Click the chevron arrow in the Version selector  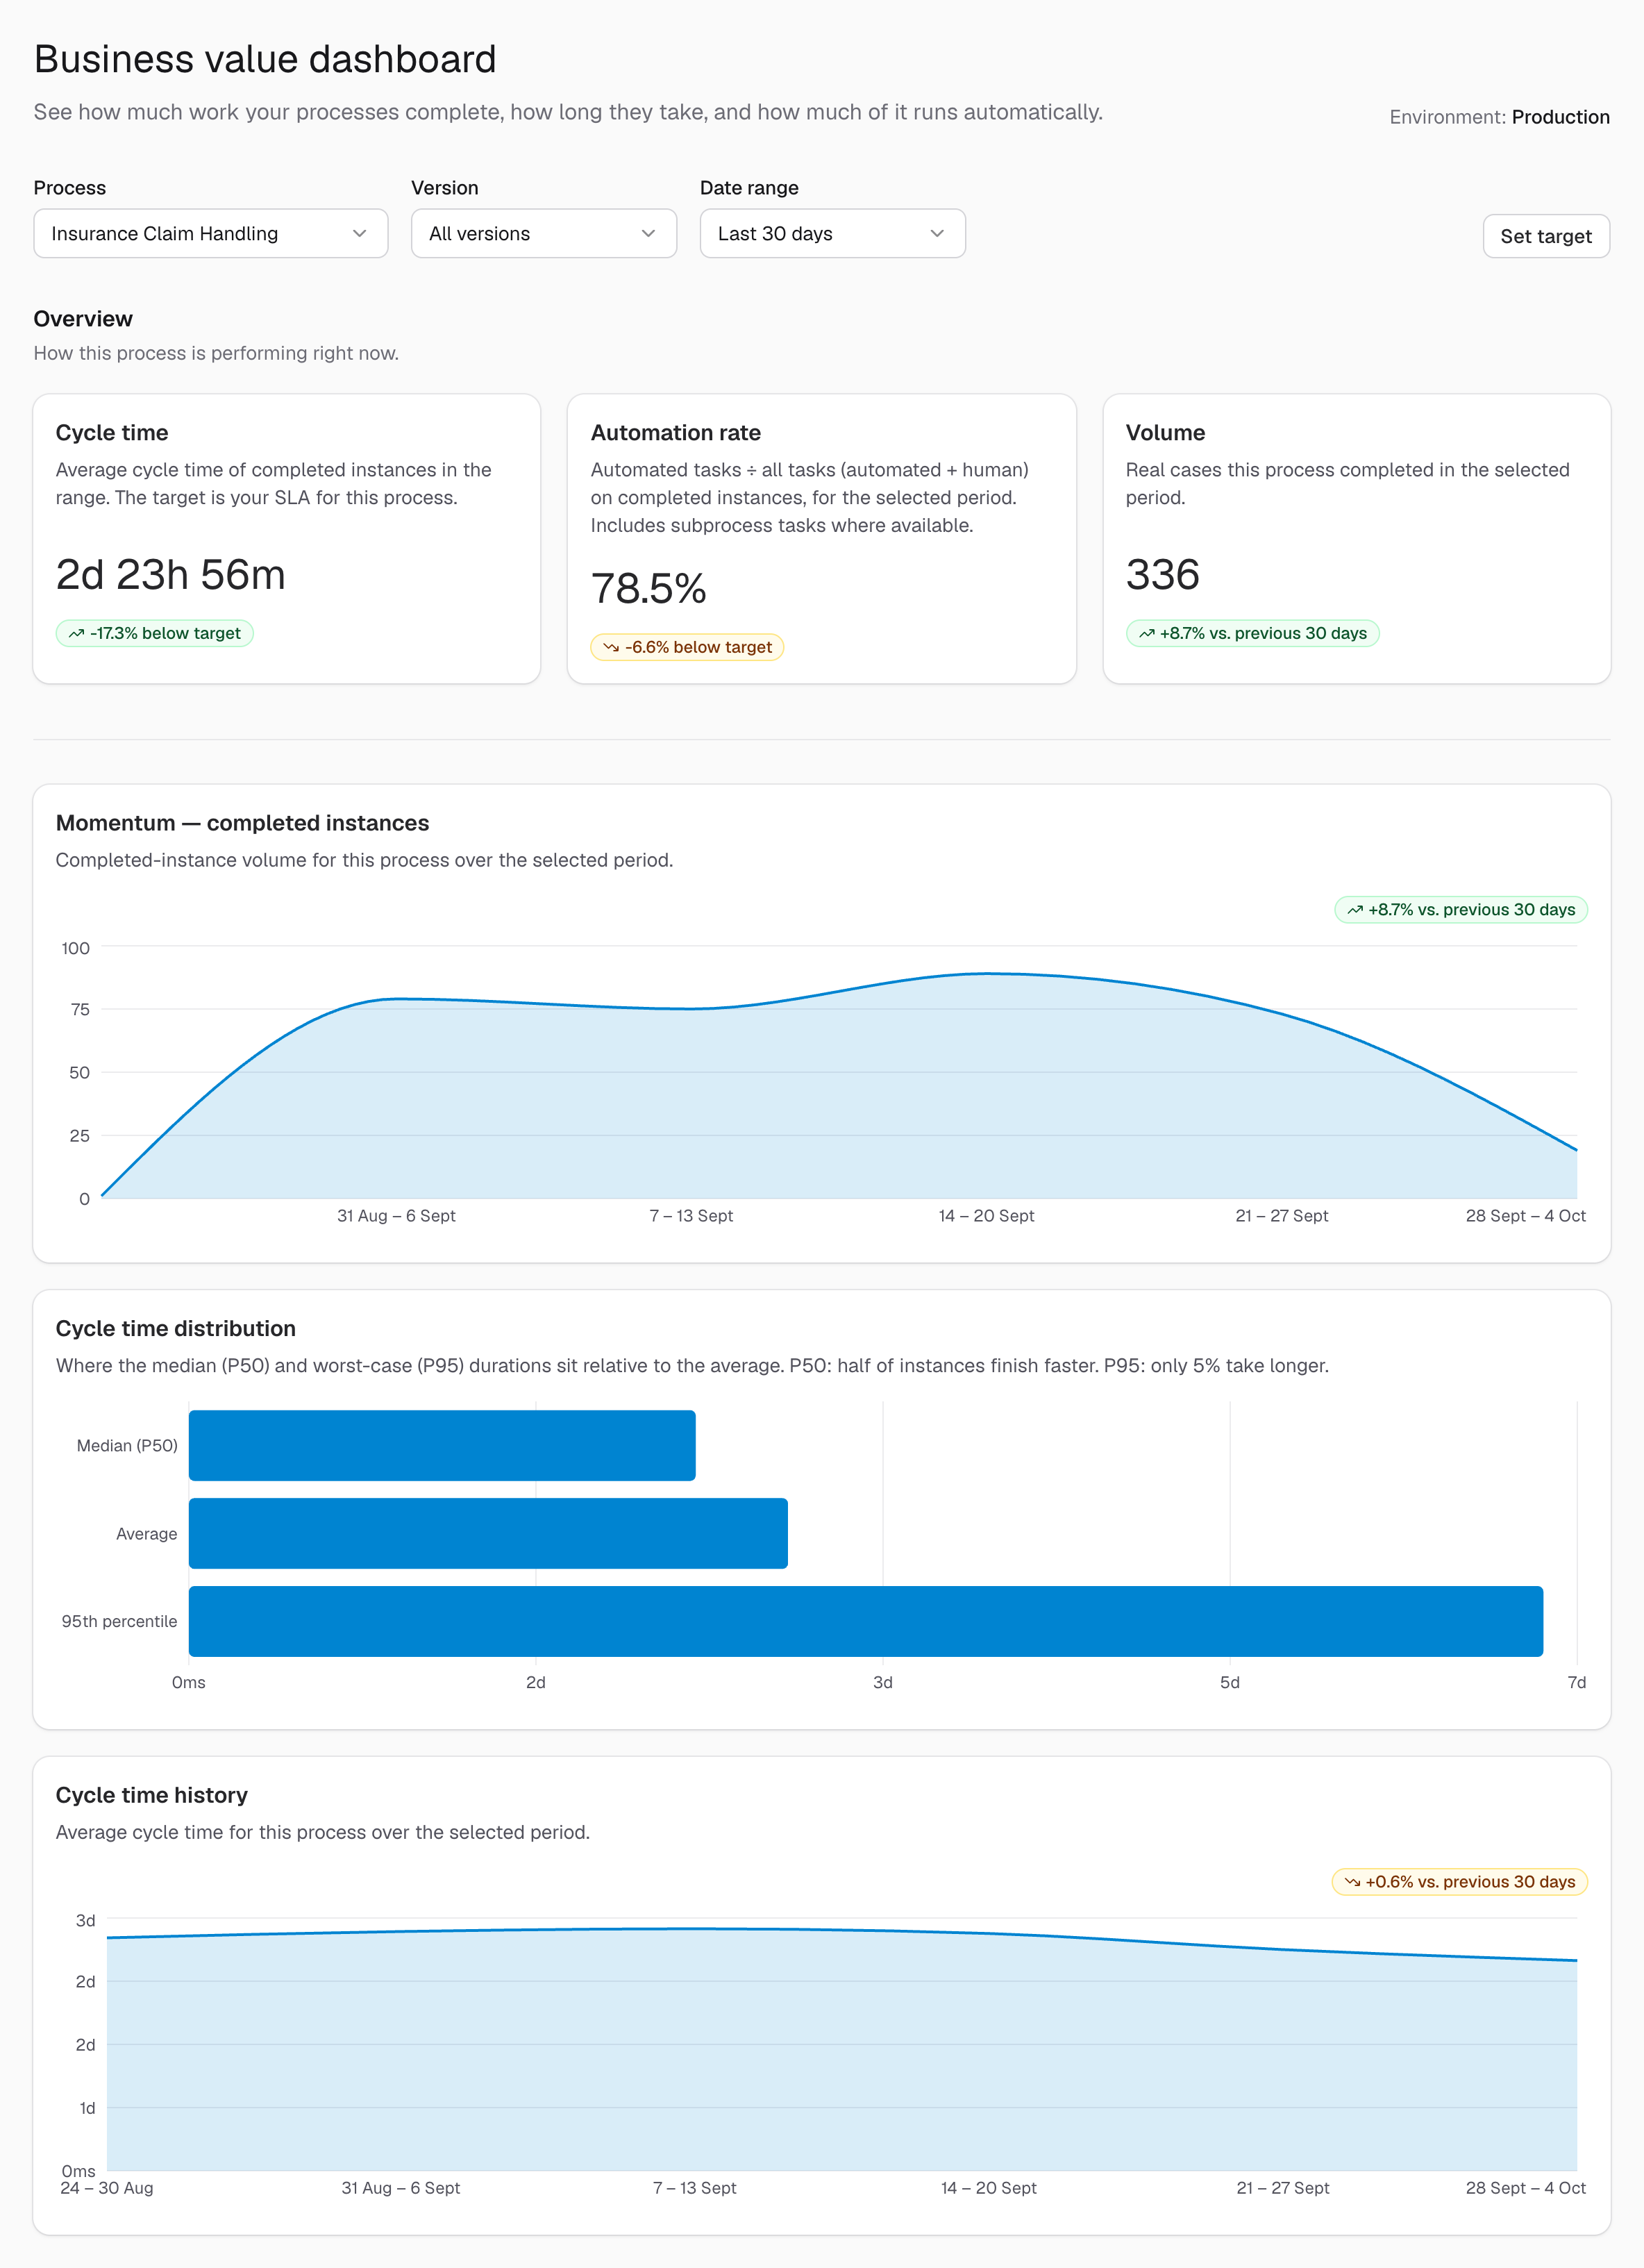click(x=648, y=233)
